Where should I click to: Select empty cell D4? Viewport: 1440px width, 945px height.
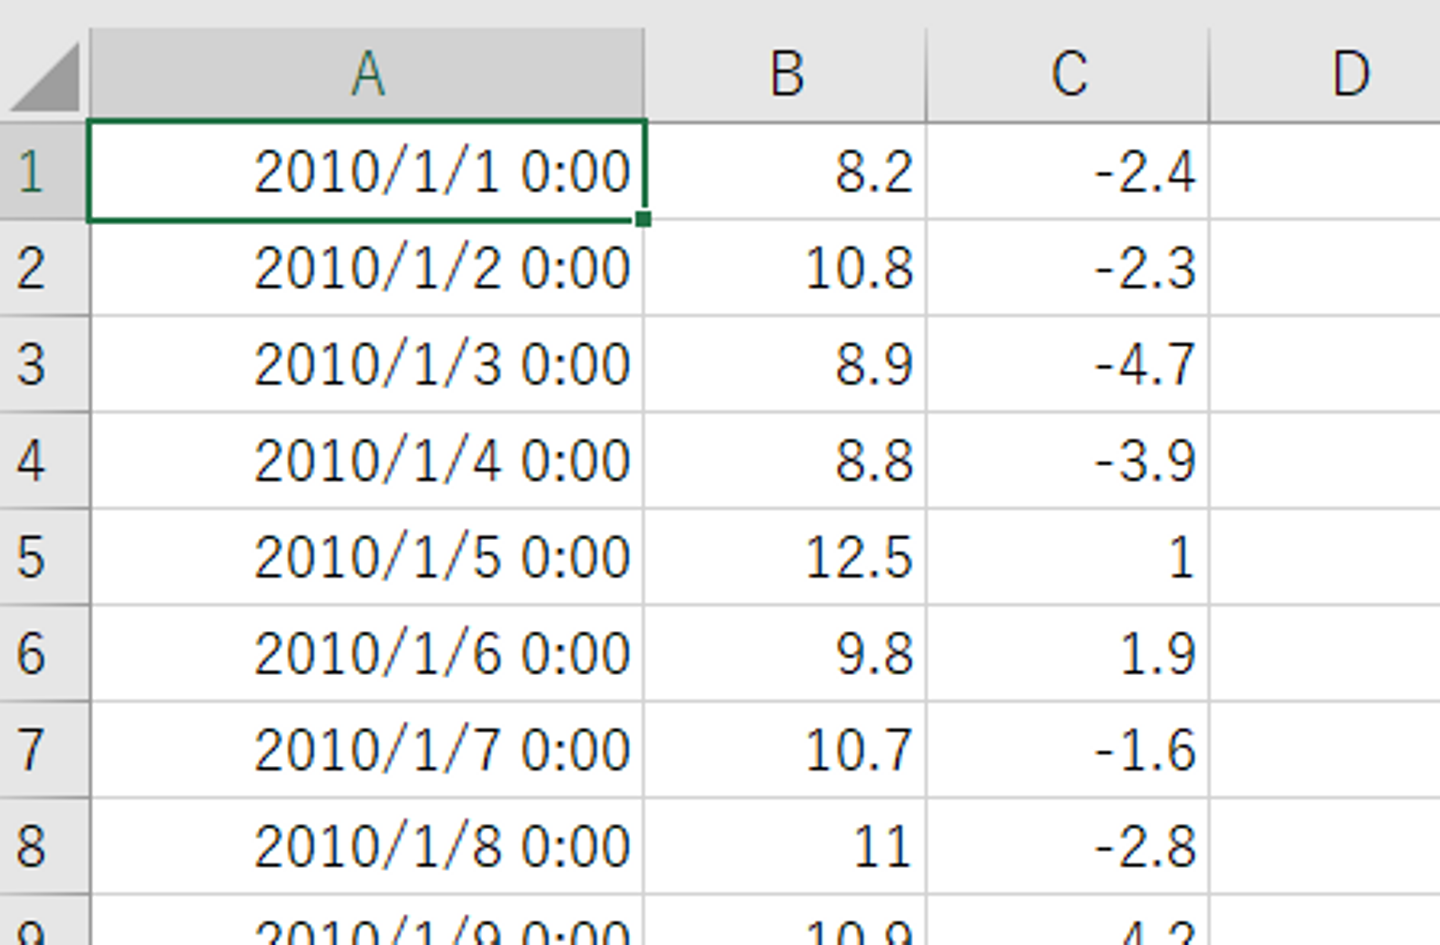click(x=1325, y=461)
